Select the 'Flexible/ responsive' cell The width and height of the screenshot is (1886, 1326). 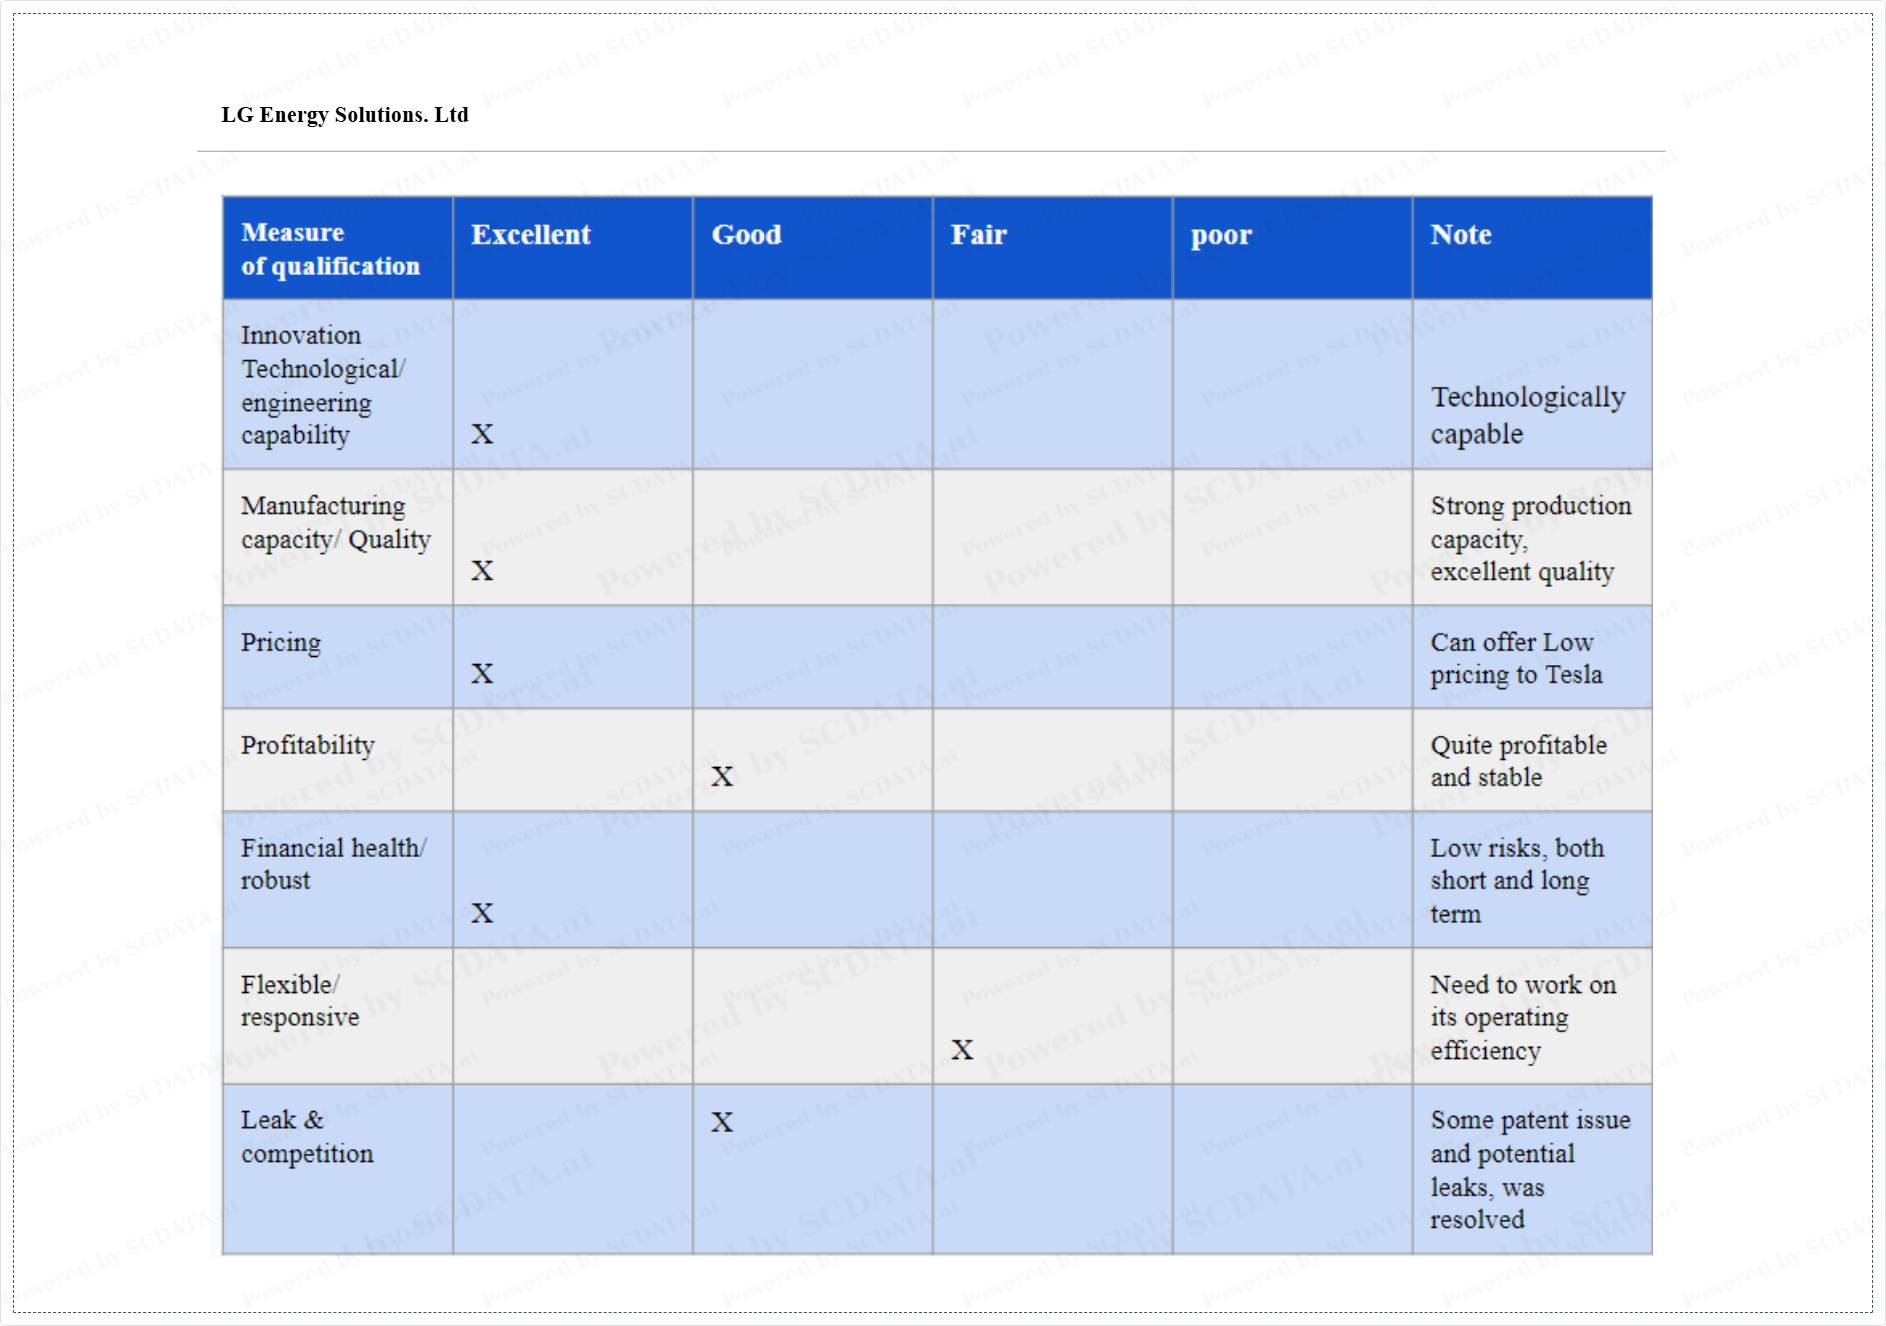pos(338,1016)
